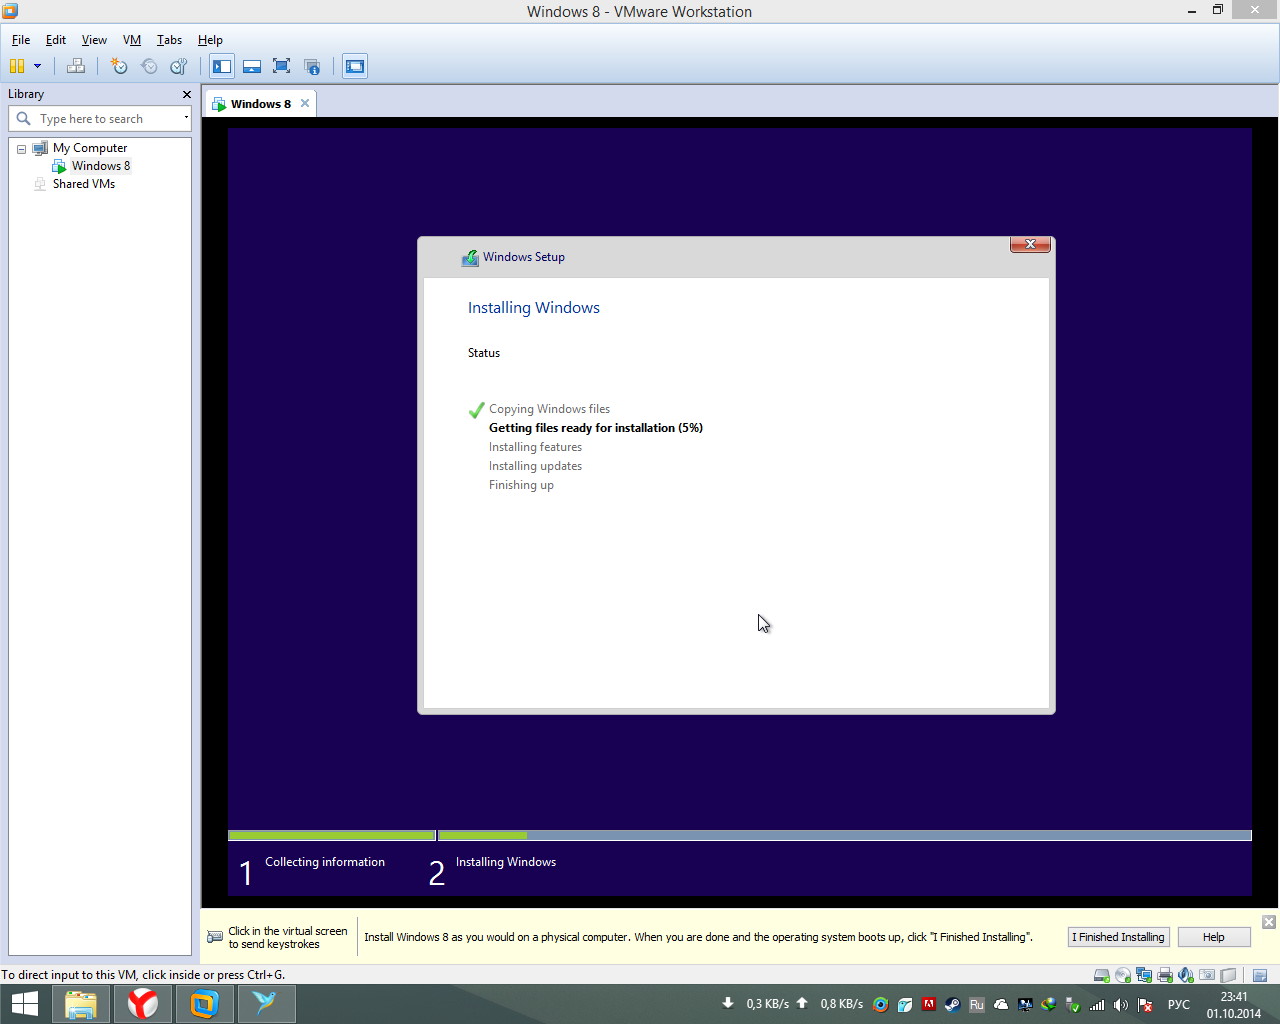Open the snapshot manager

pos(179,66)
